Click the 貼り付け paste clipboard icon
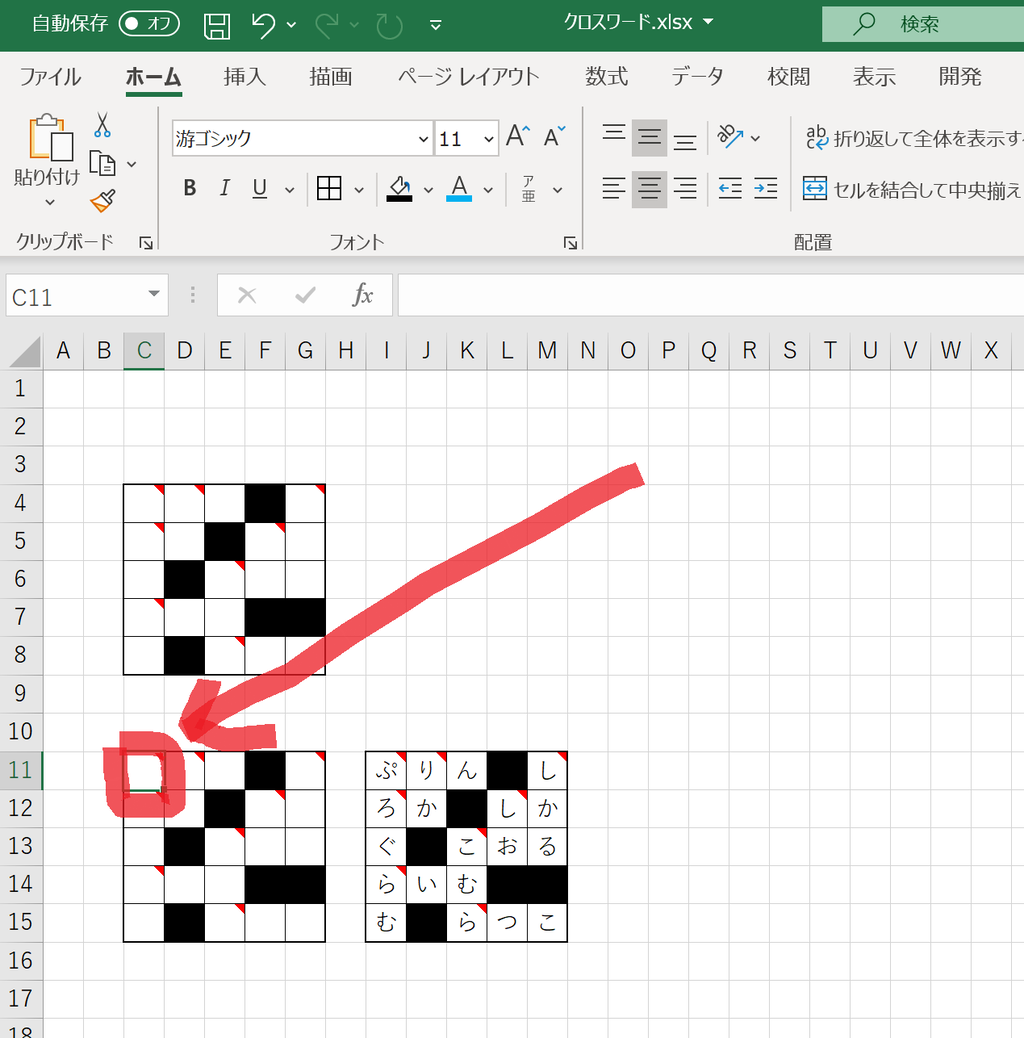The height and width of the screenshot is (1038, 1024). 50,138
